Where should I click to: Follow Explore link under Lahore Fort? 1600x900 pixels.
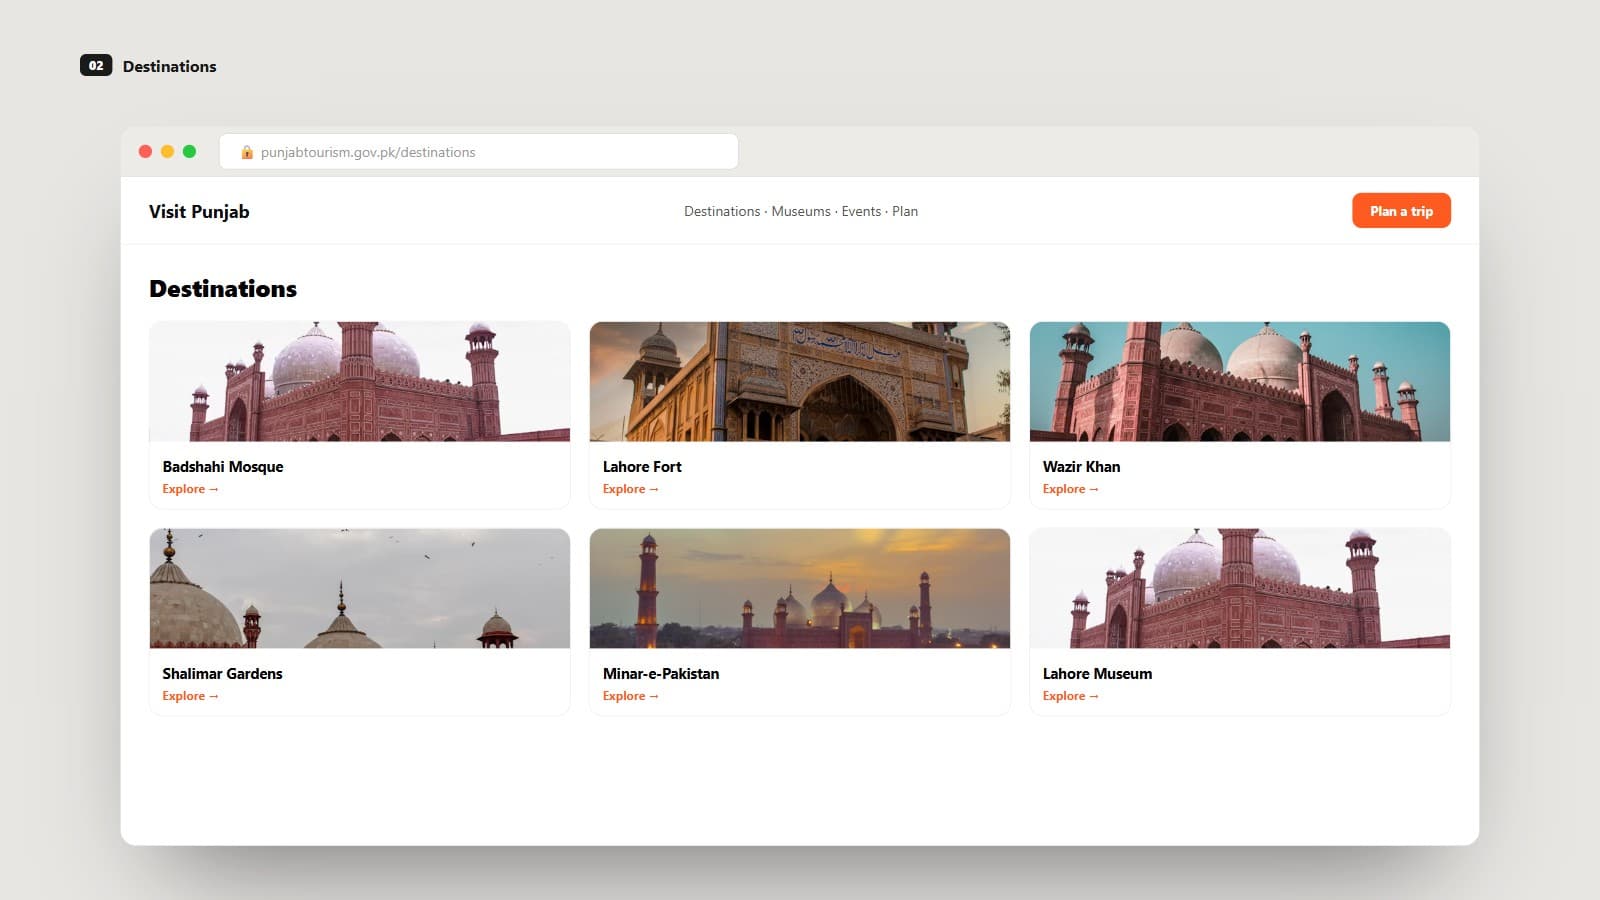click(x=630, y=489)
